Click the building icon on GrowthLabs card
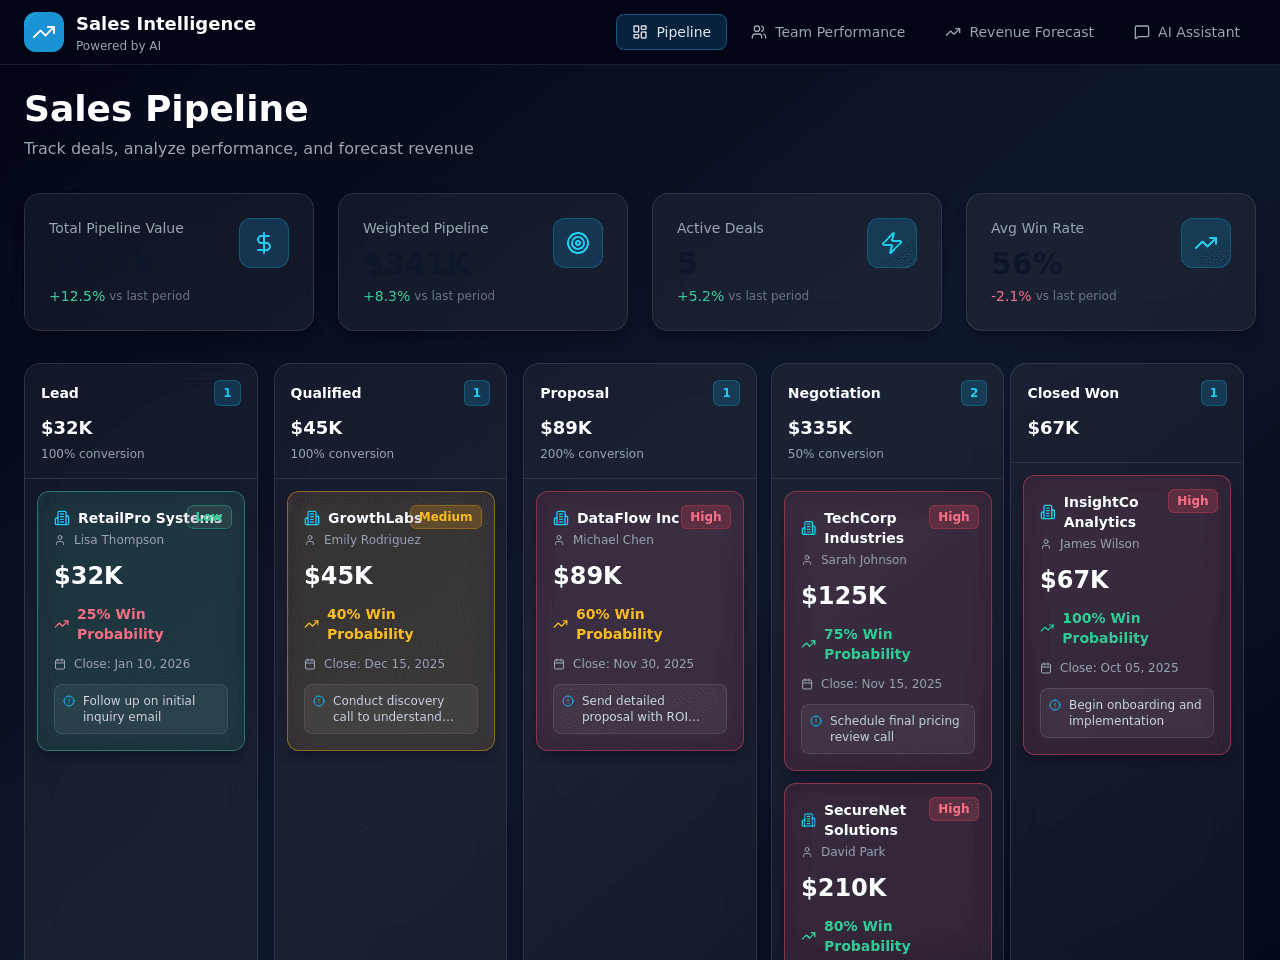1280x960 pixels. click(312, 518)
